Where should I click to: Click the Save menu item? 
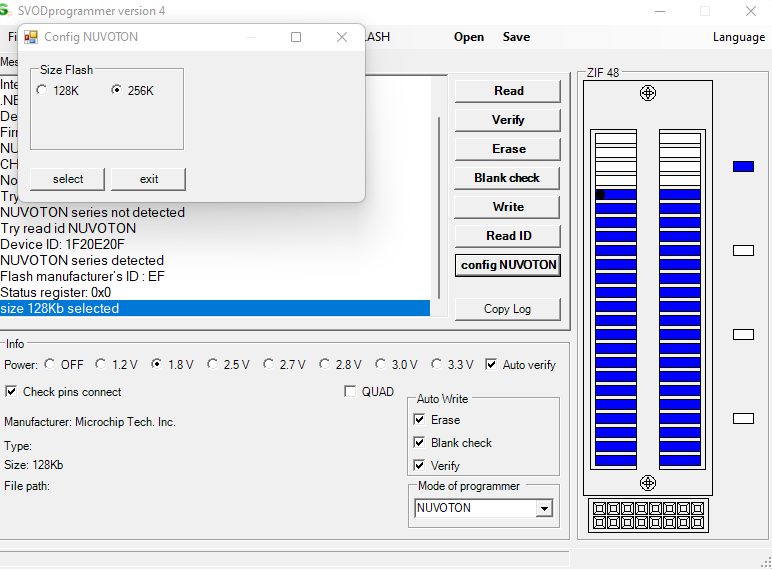(516, 37)
